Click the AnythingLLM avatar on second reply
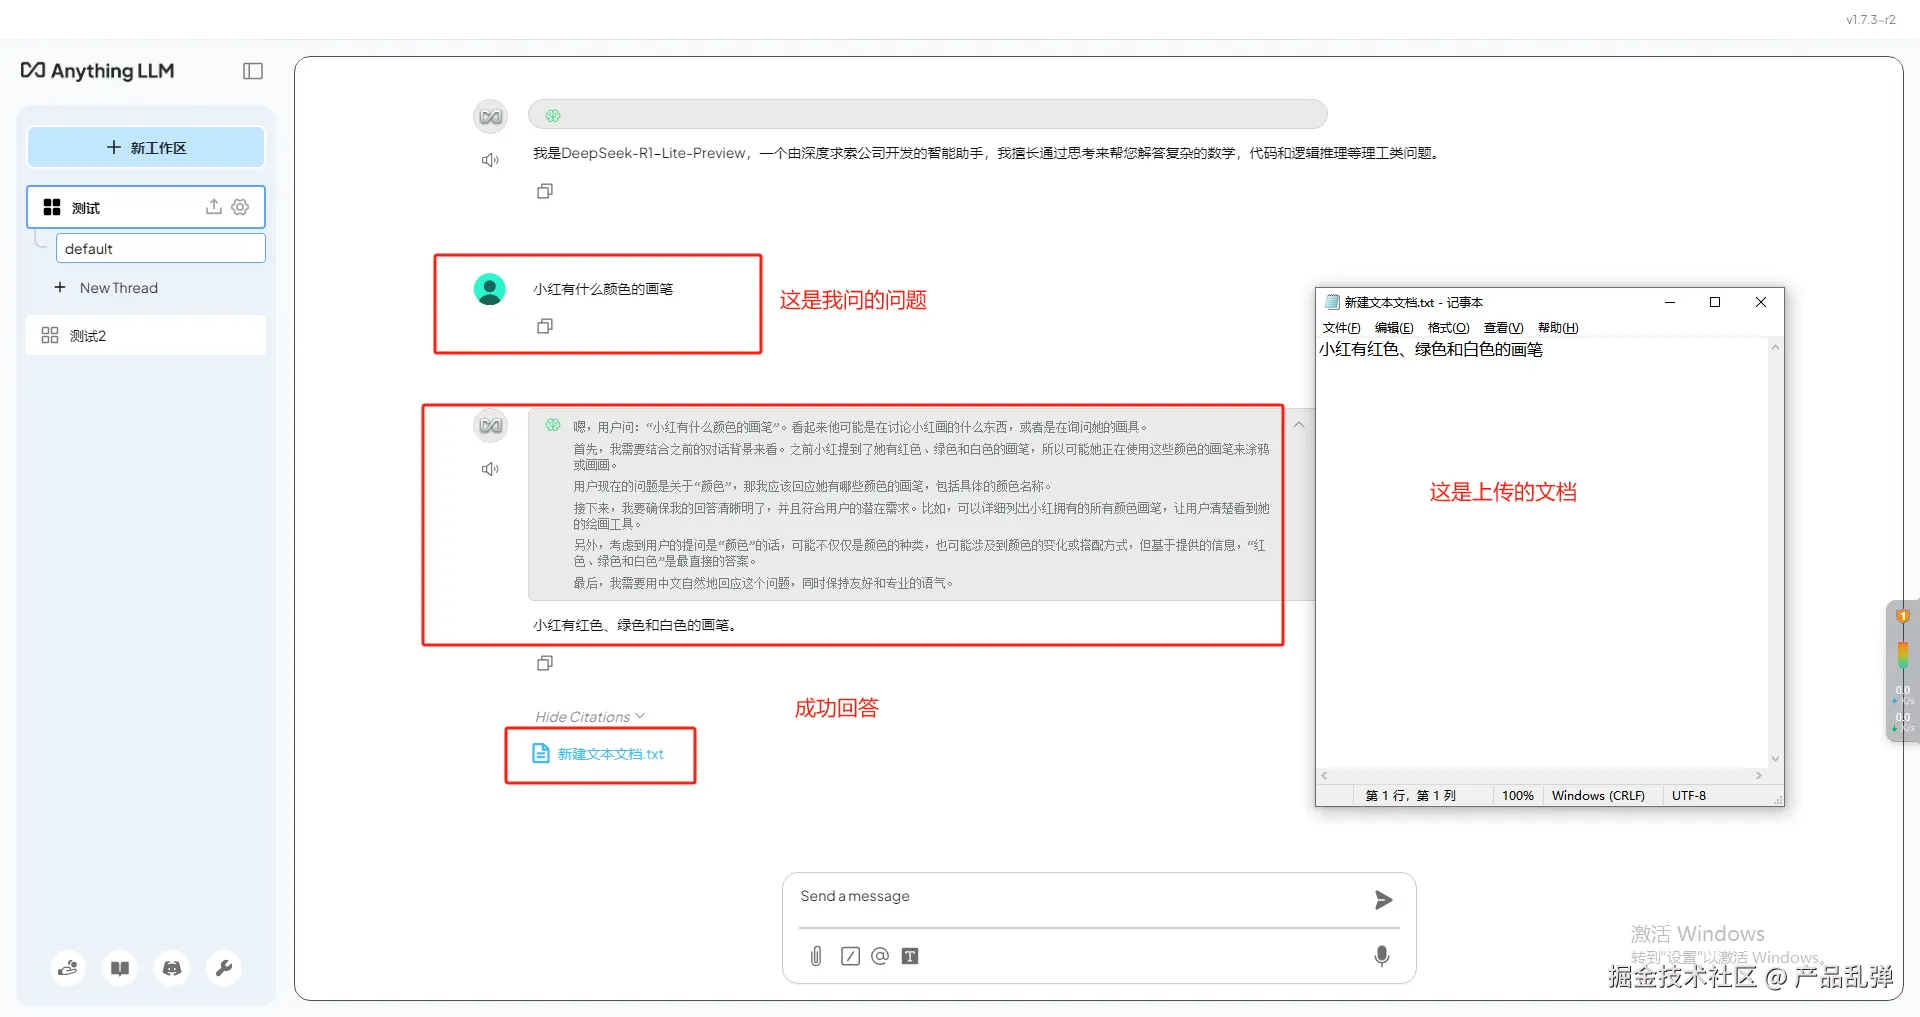Viewport: 1920px width, 1017px height. 490,425
